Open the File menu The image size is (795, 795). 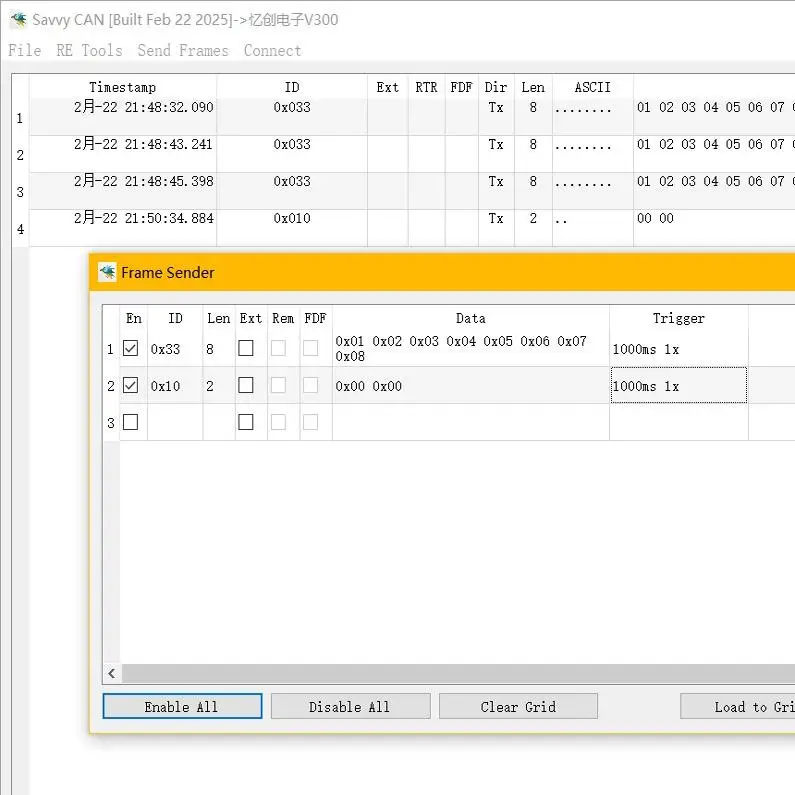(x=25, y=50)
